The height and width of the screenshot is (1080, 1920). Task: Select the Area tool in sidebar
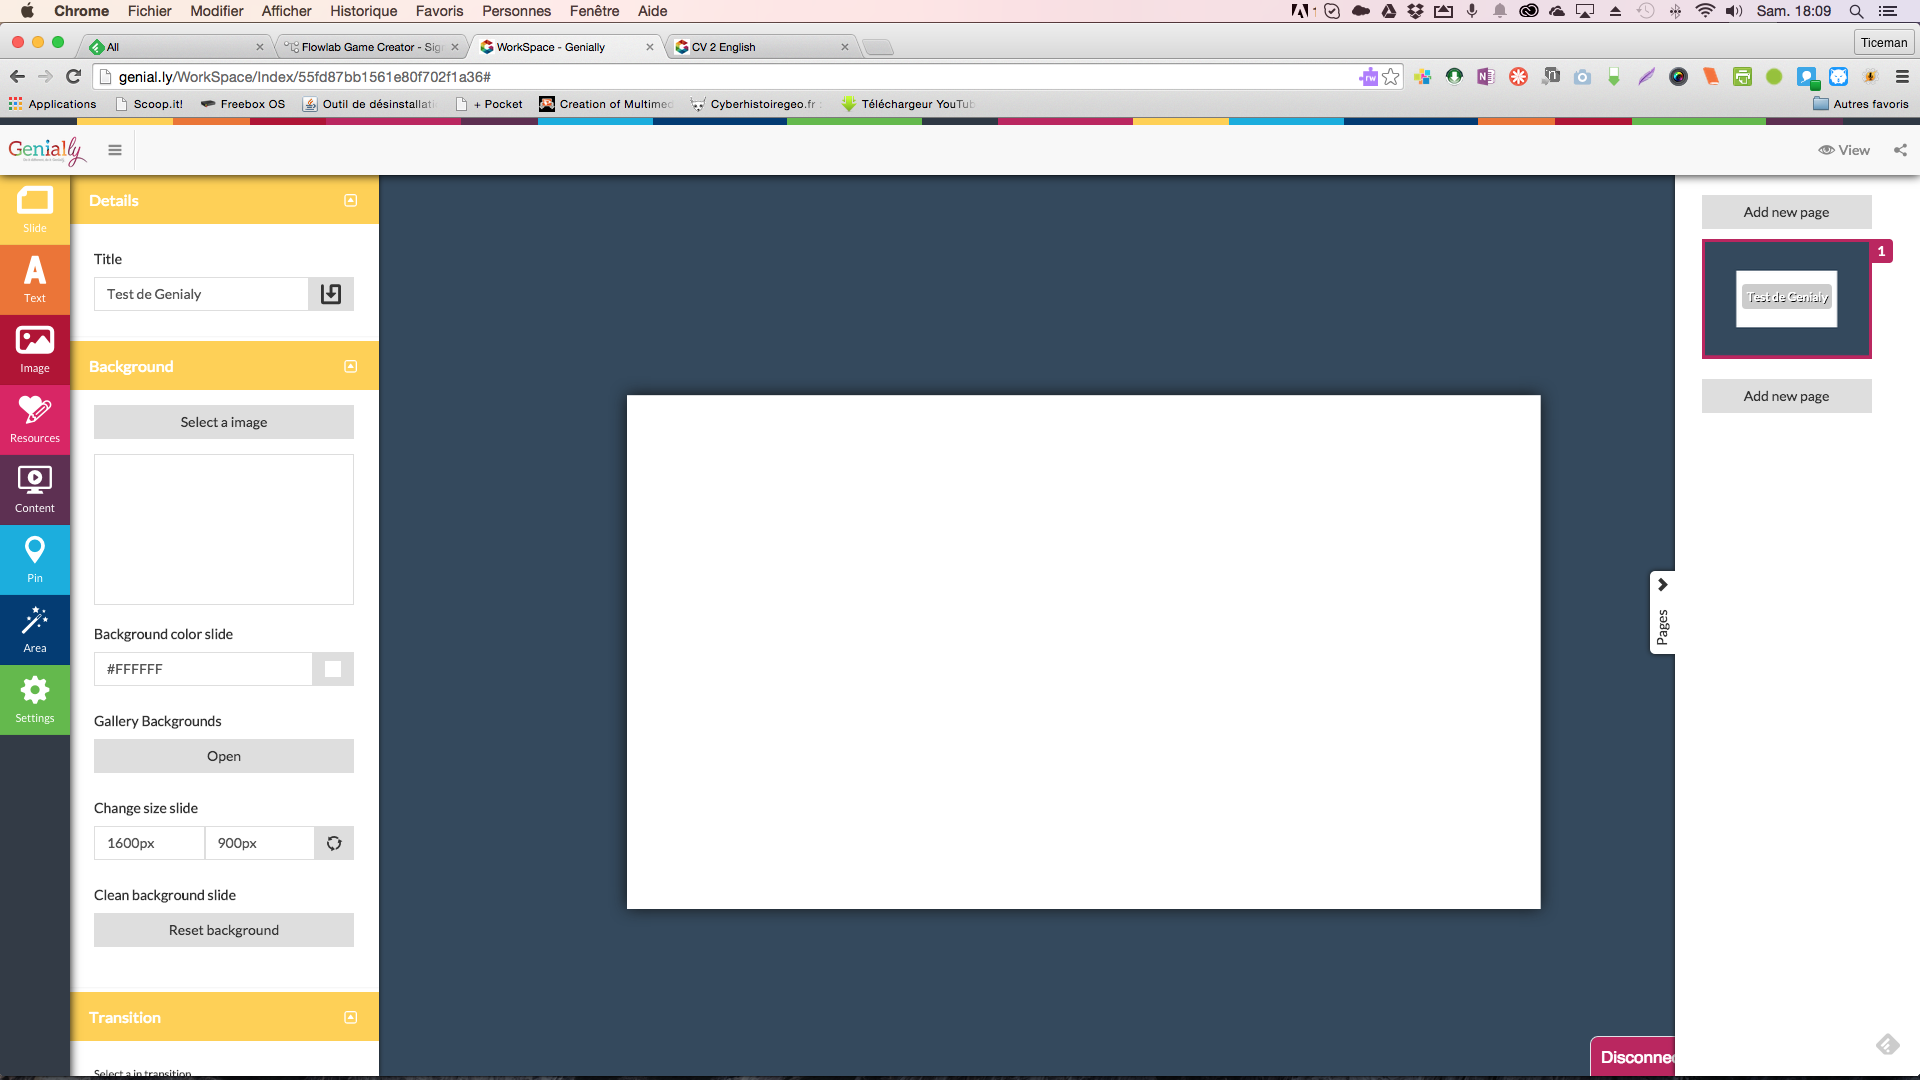(x=34, y=629)
